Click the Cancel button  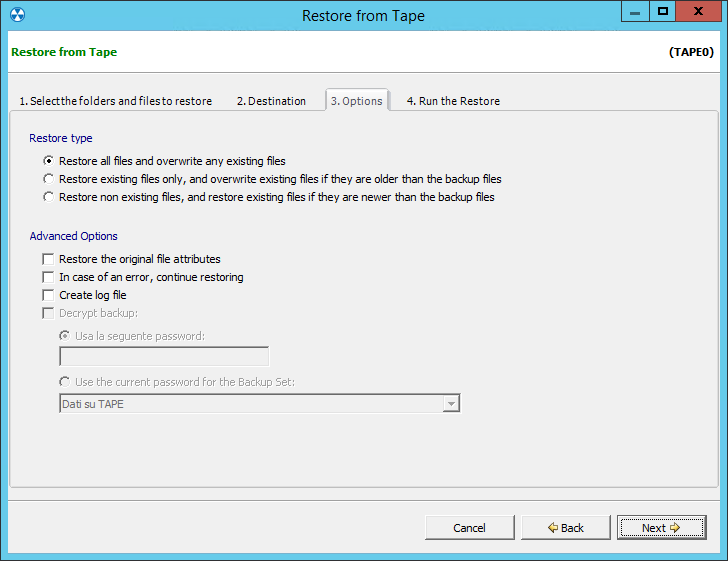[x=469, y=528]
